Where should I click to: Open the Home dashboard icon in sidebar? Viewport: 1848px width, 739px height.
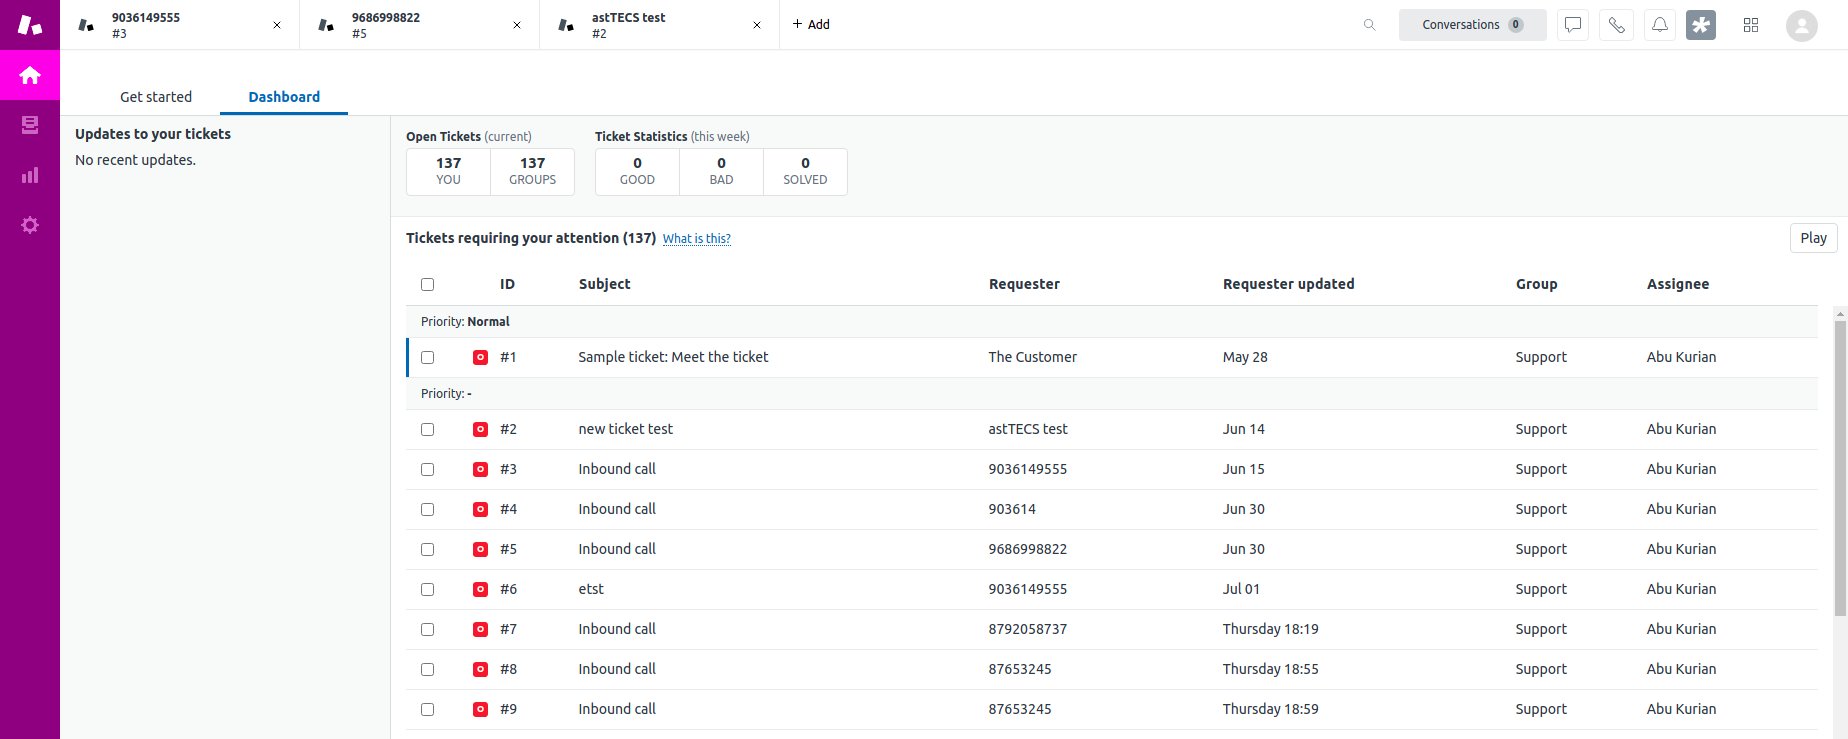pyautogui.click(x=30, y=75)
